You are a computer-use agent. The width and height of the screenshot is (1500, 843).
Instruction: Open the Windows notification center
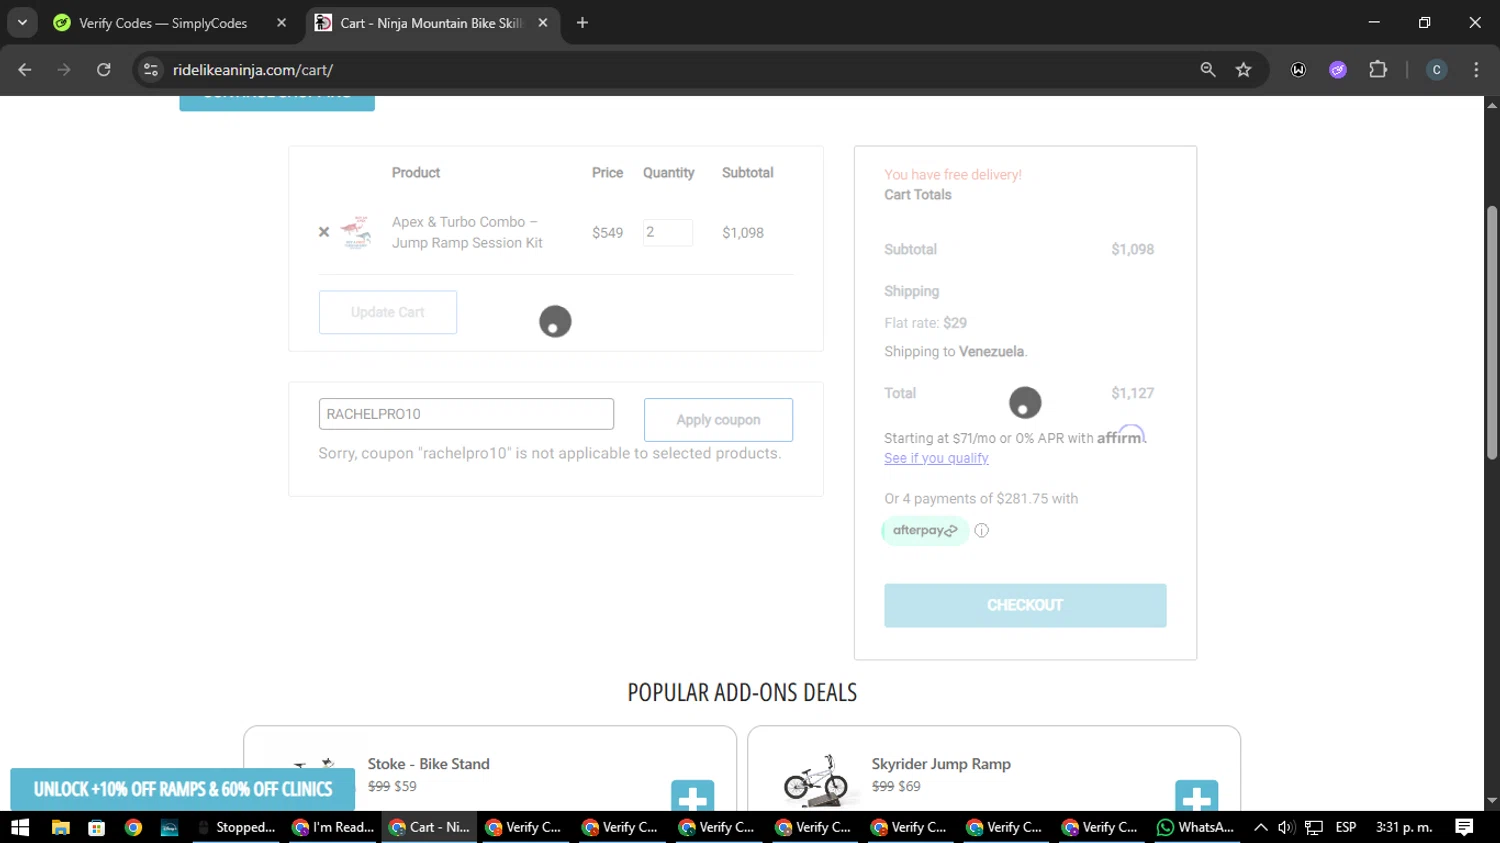click(1464, 827)
